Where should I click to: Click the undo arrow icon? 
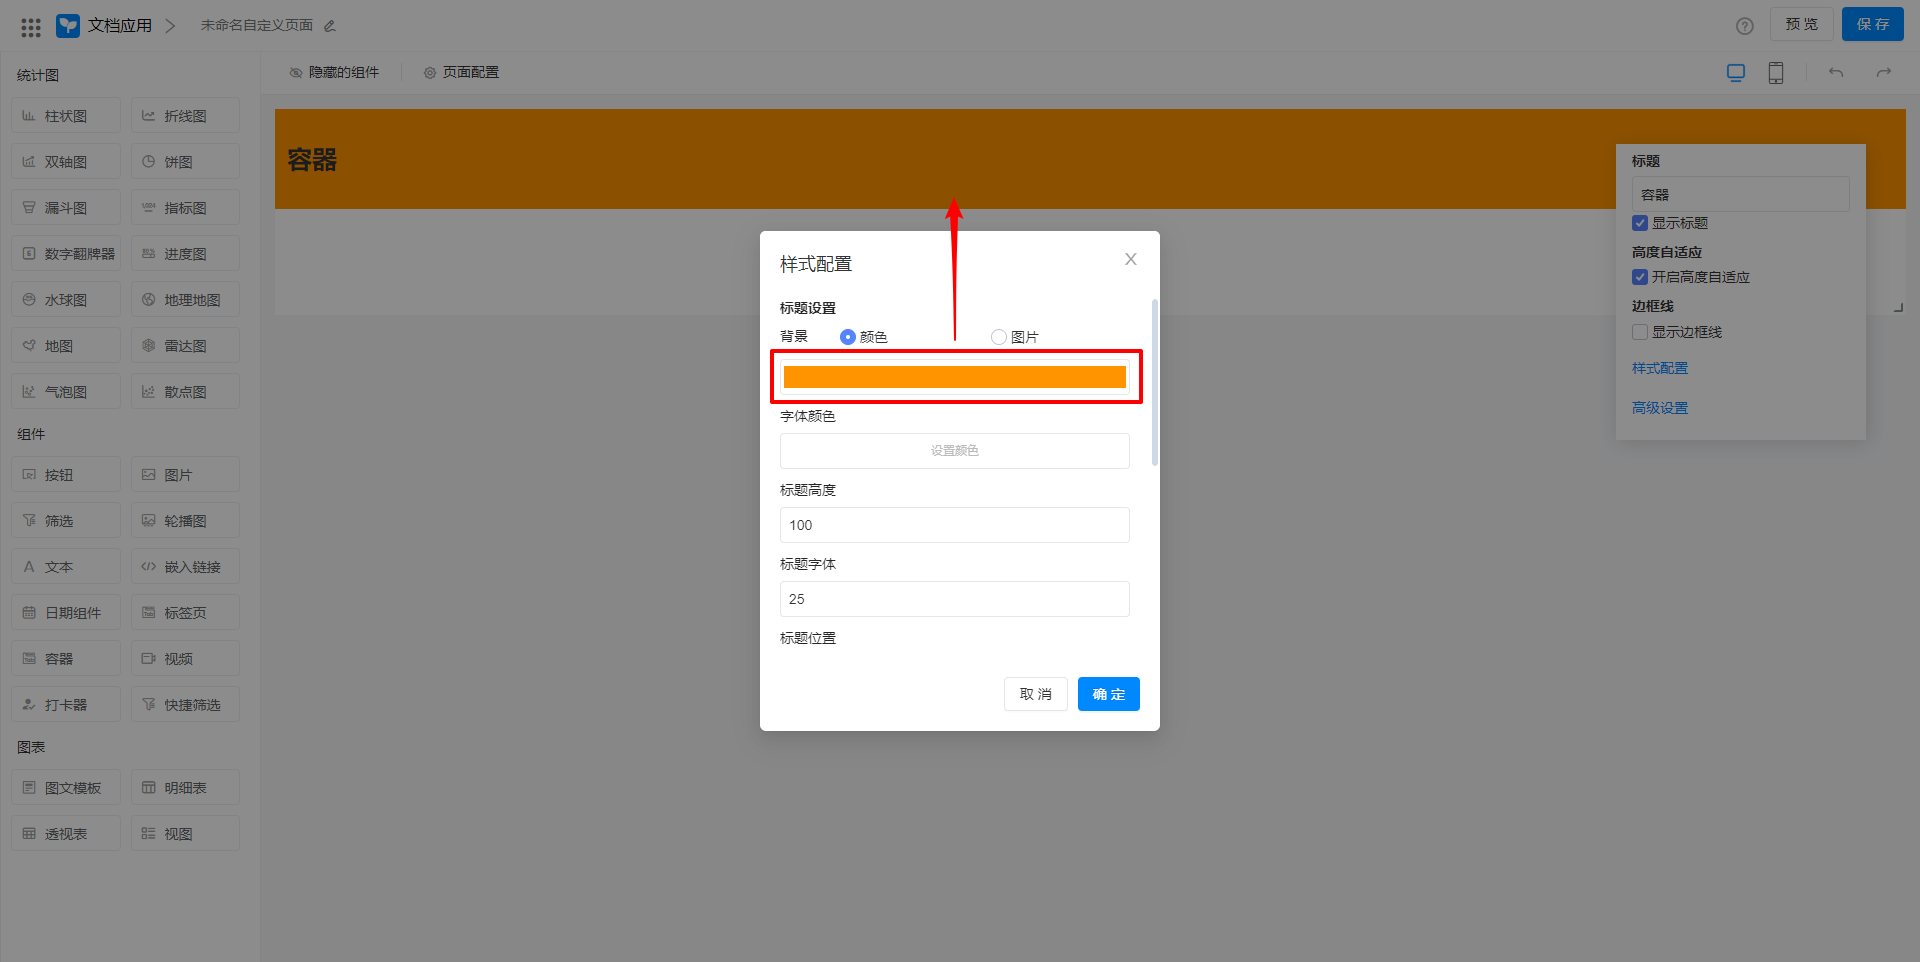pyautogui.click(x=1835, y=73)
